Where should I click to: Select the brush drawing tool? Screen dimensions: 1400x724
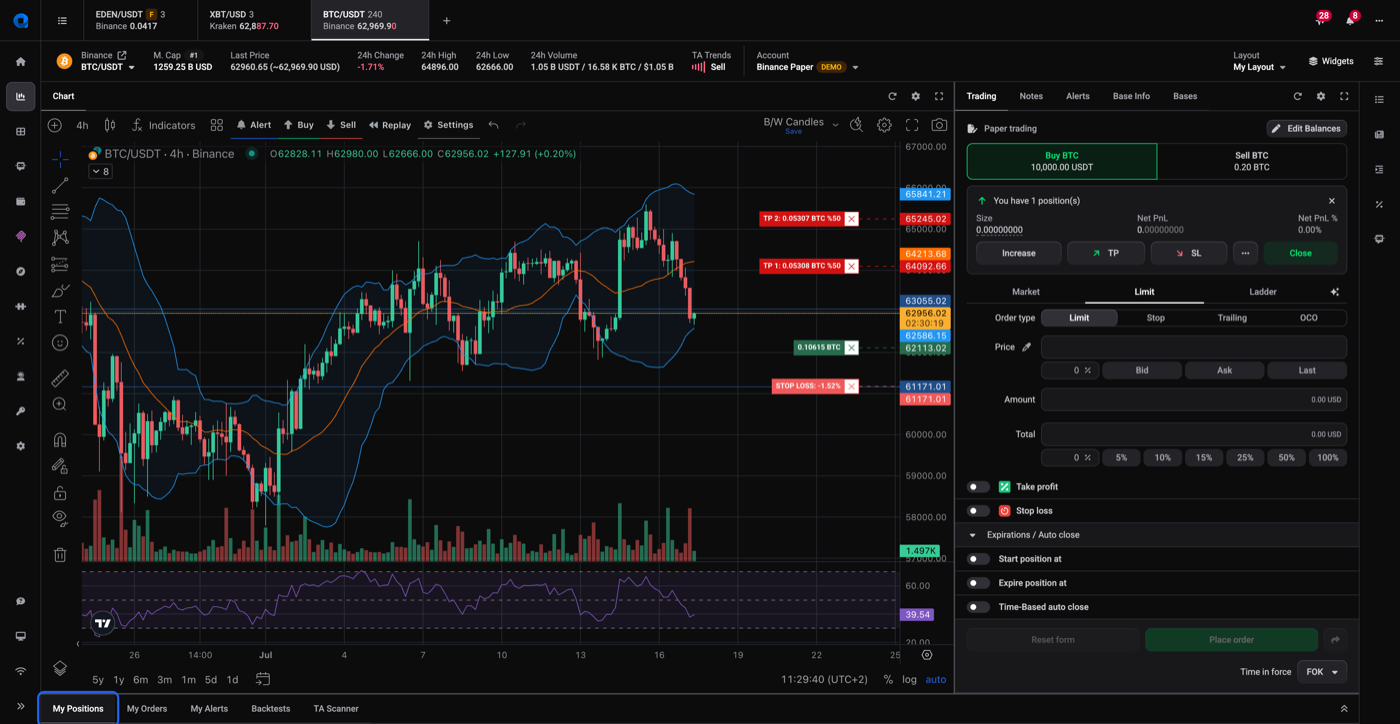point(60,291)
